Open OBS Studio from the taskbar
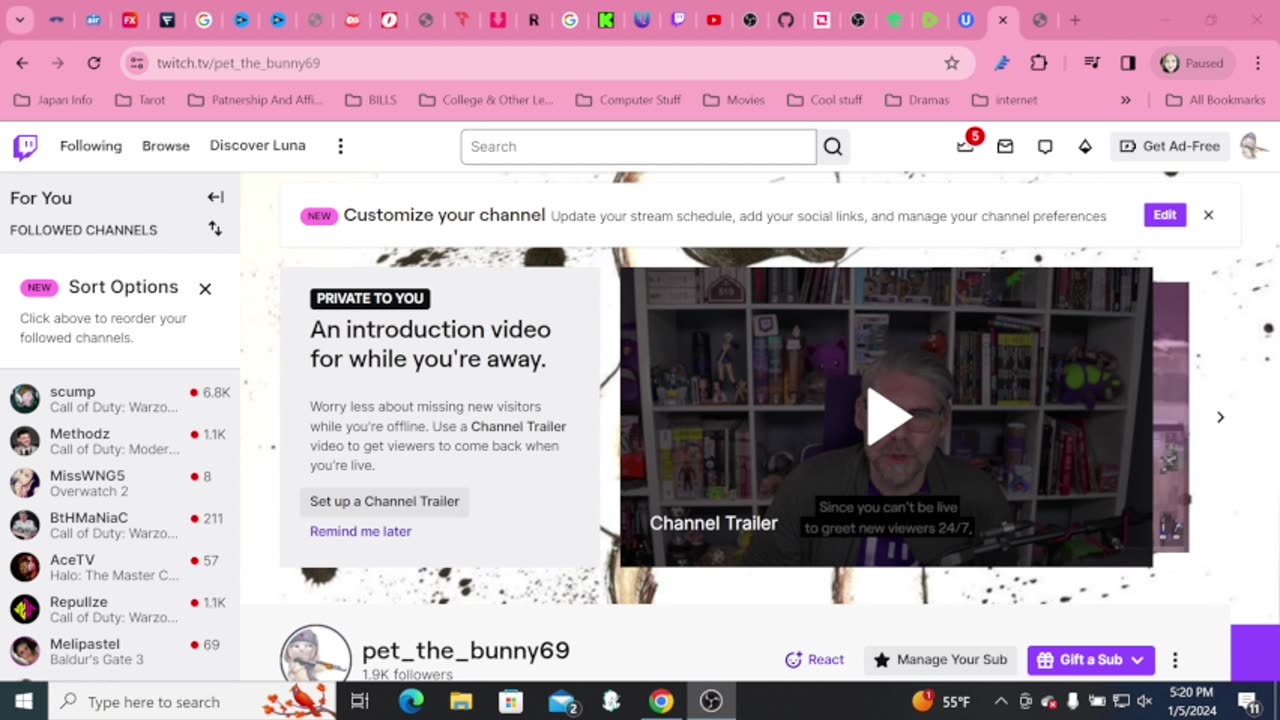Image resolution: width=1280 pixels, height=720 pixels. [x=711, y=702]
